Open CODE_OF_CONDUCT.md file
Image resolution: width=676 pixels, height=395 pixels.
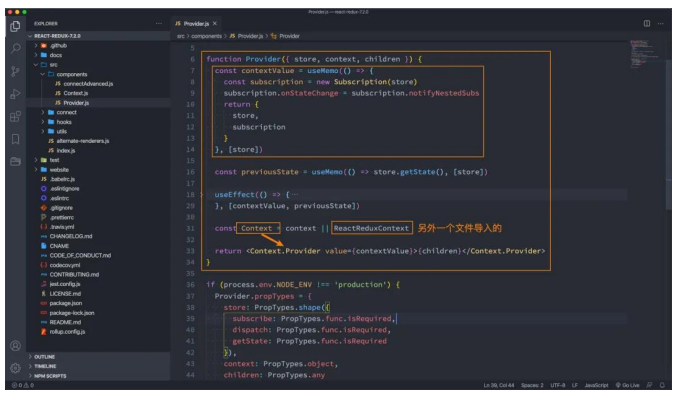click(80, 255)
